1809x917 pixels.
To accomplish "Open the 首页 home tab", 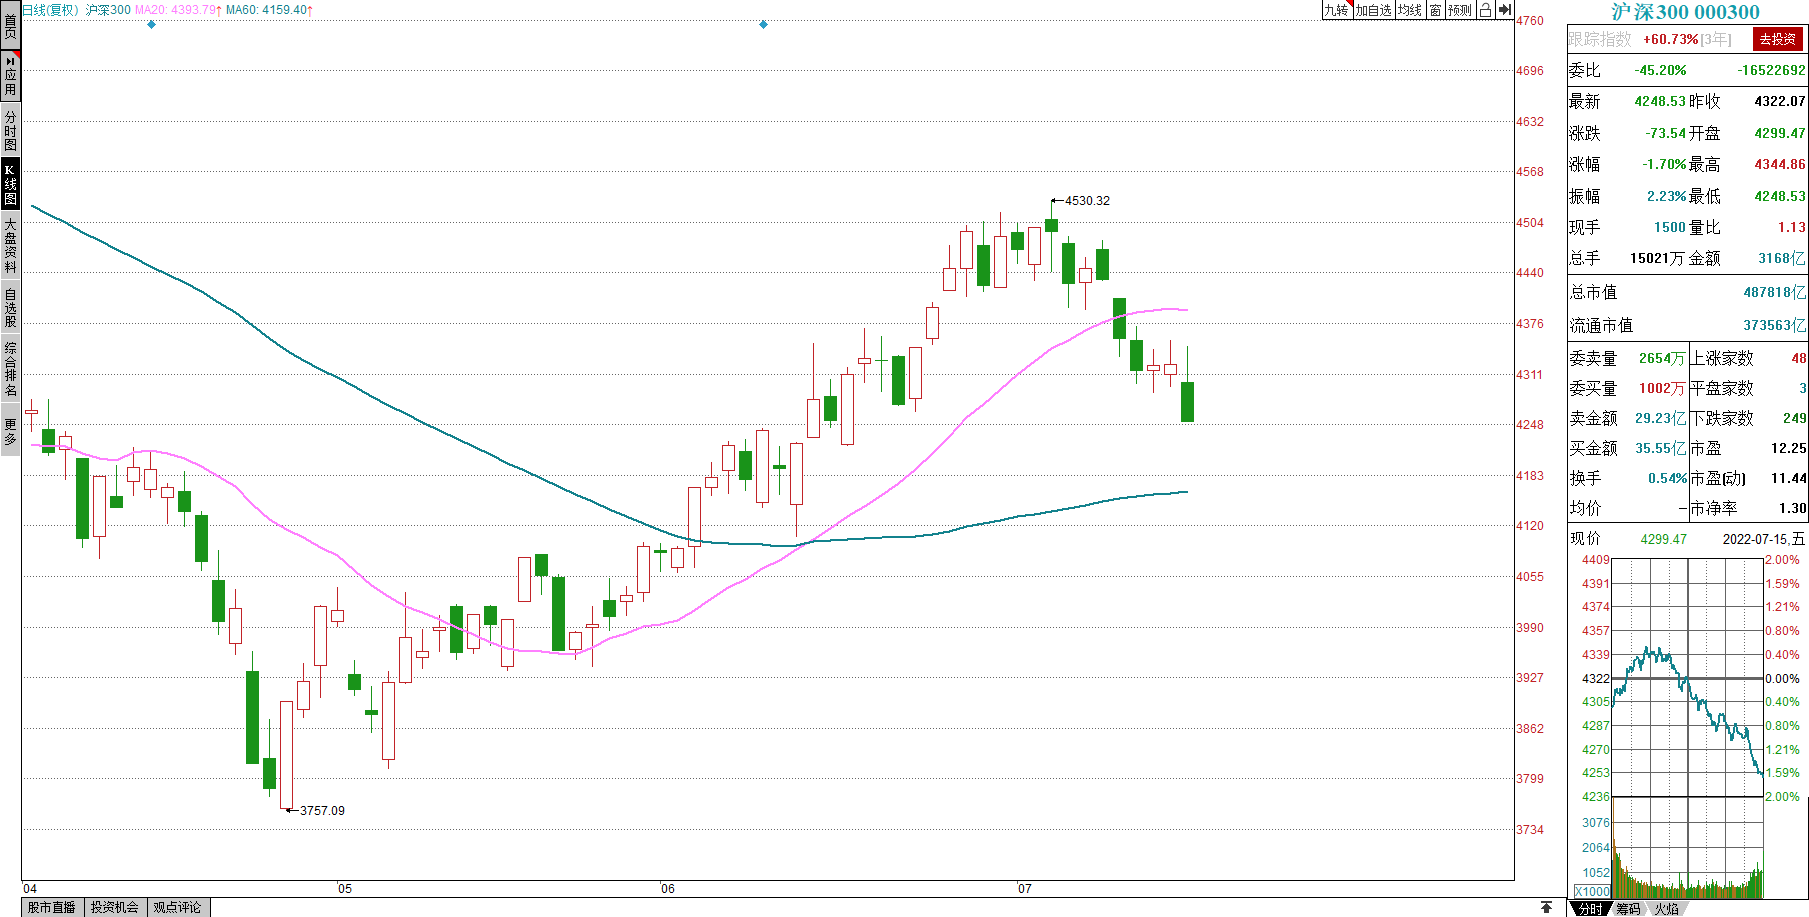I will click(10, 25).
